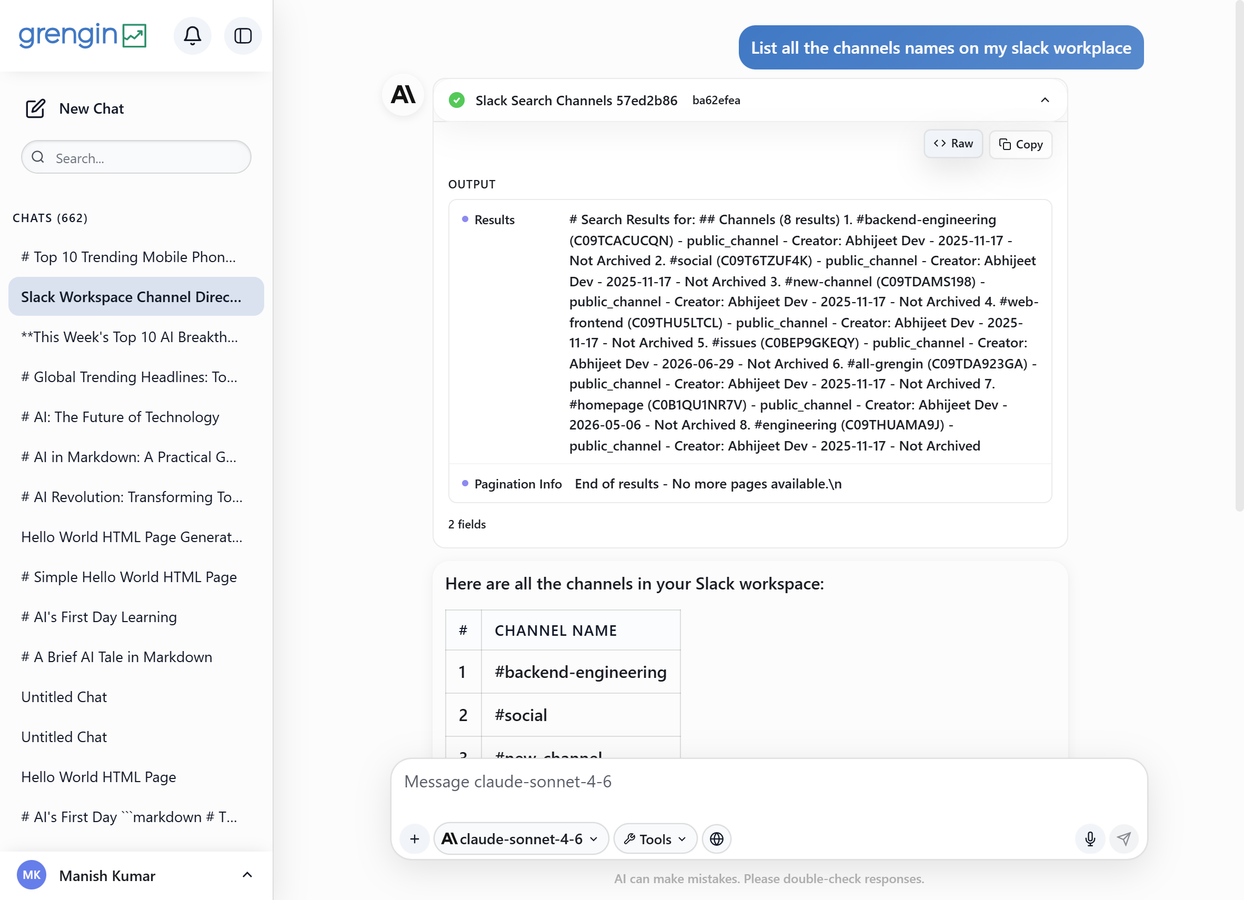1244x900 pixels.
Task: Open the Tools dropdown
Action: pyautogui.click(x=655, y=839)
